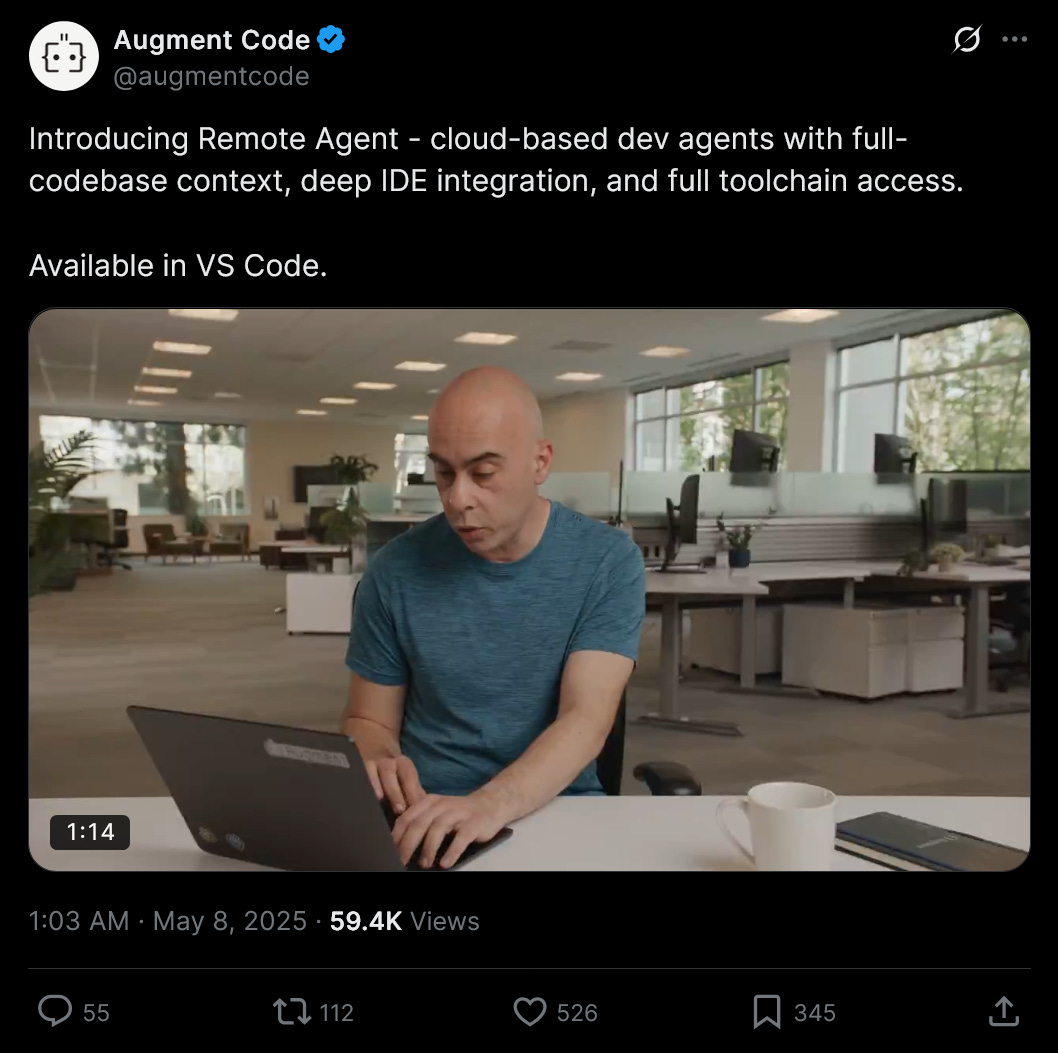Click the 55 replies count
The image size is (1058, 1053).
coord(96,1013)
